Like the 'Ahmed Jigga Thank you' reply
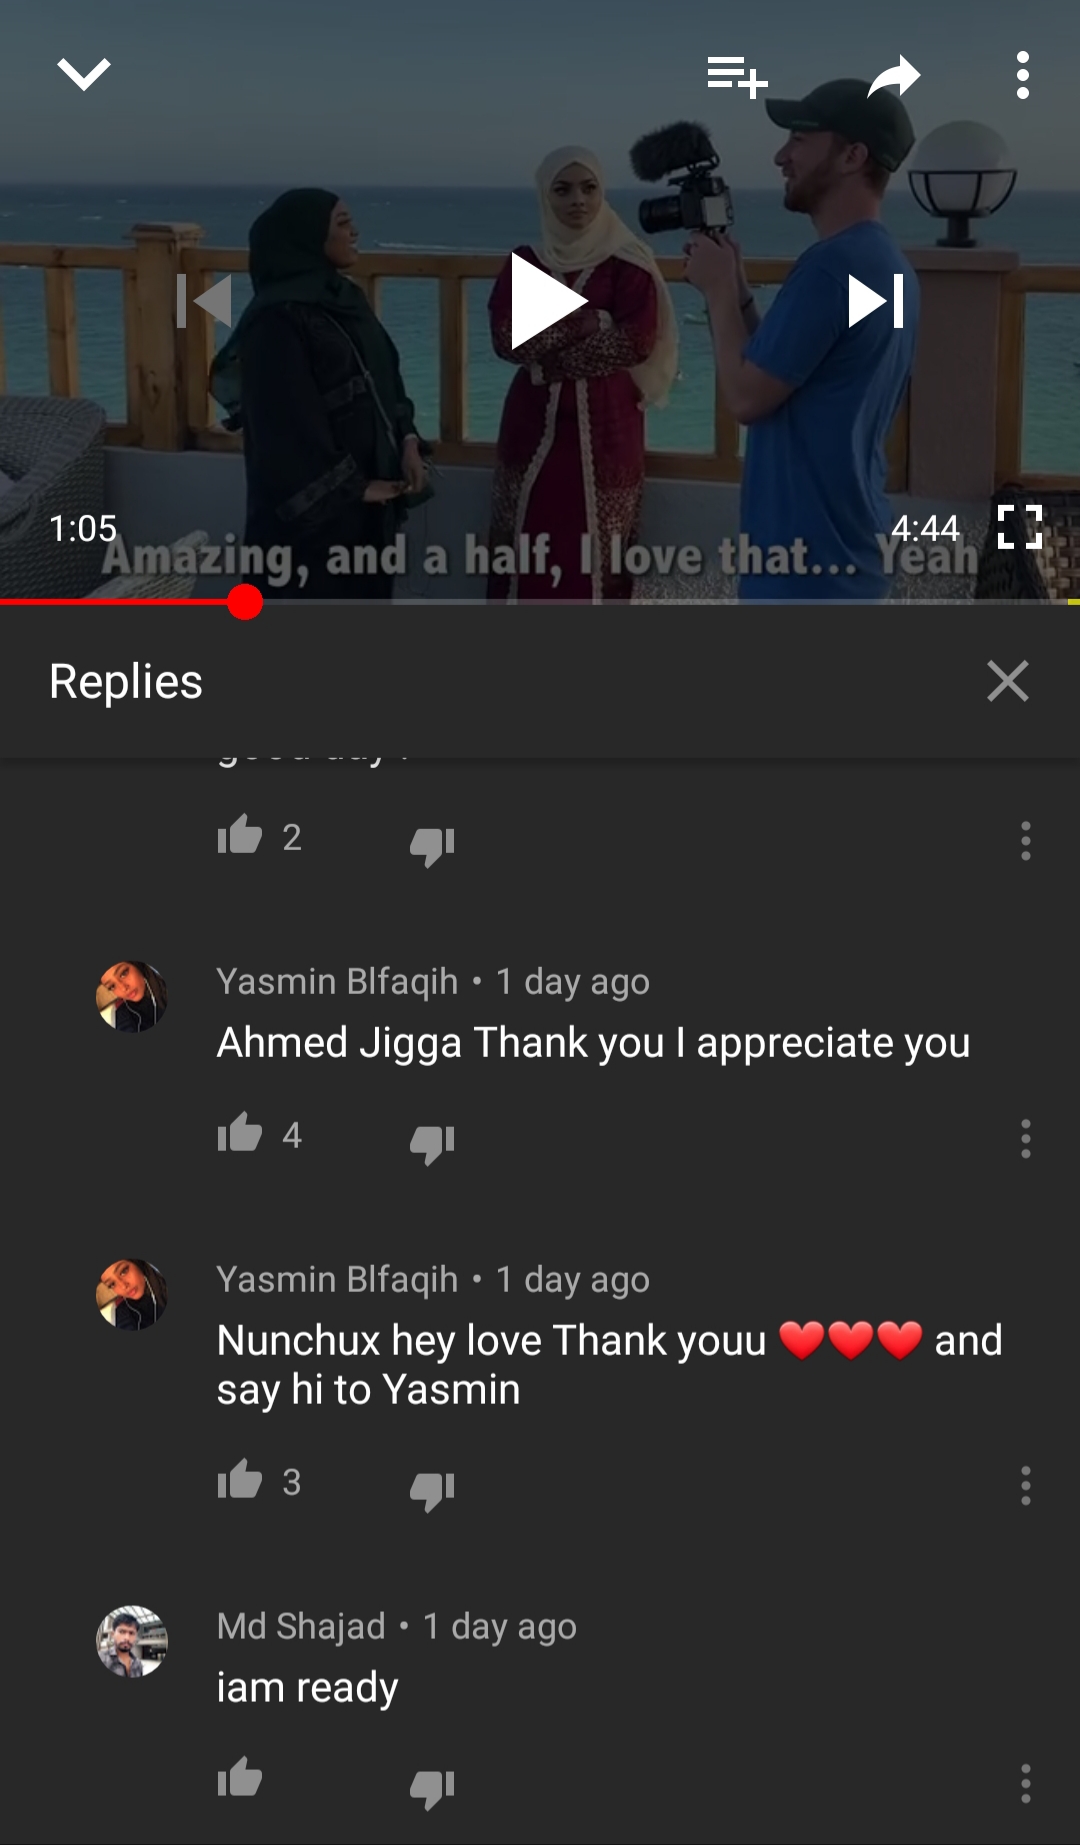This screenshot has width=1080, height=1845. point(240,1134)
